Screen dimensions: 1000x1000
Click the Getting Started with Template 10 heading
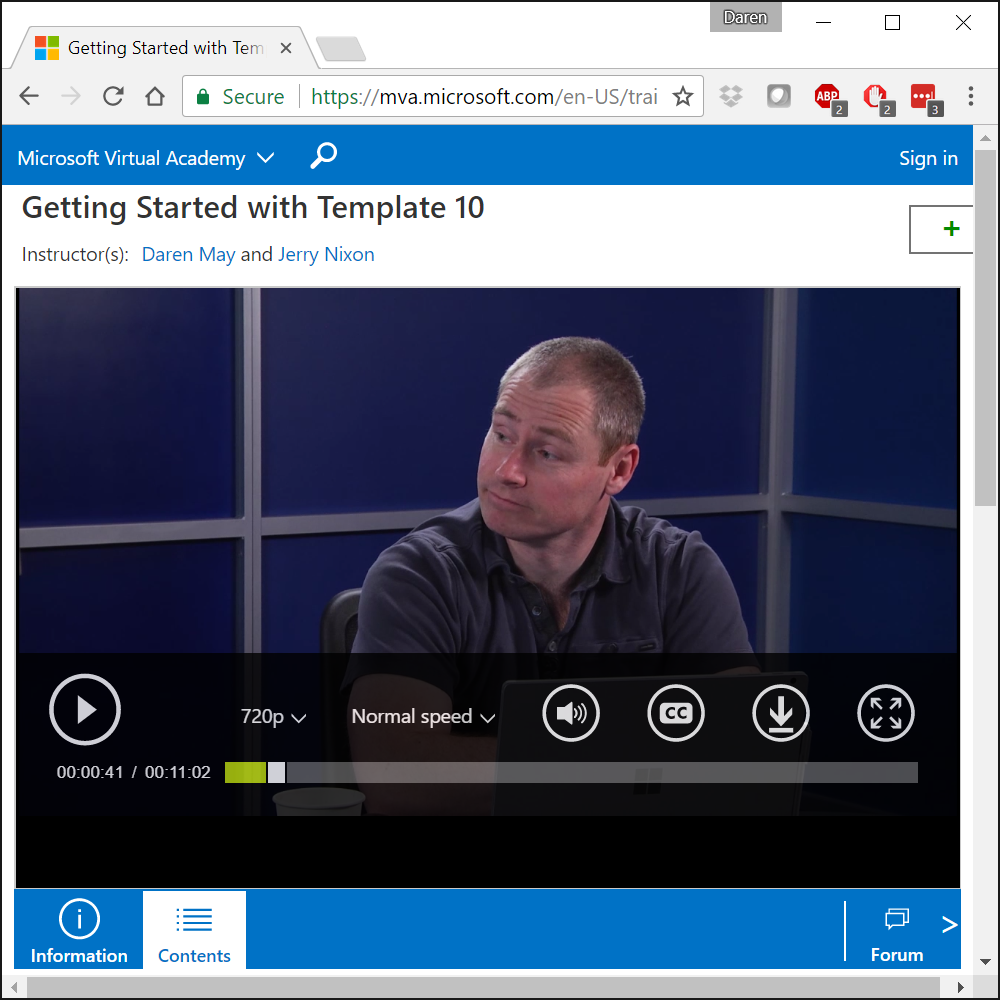tap(253, 208)
